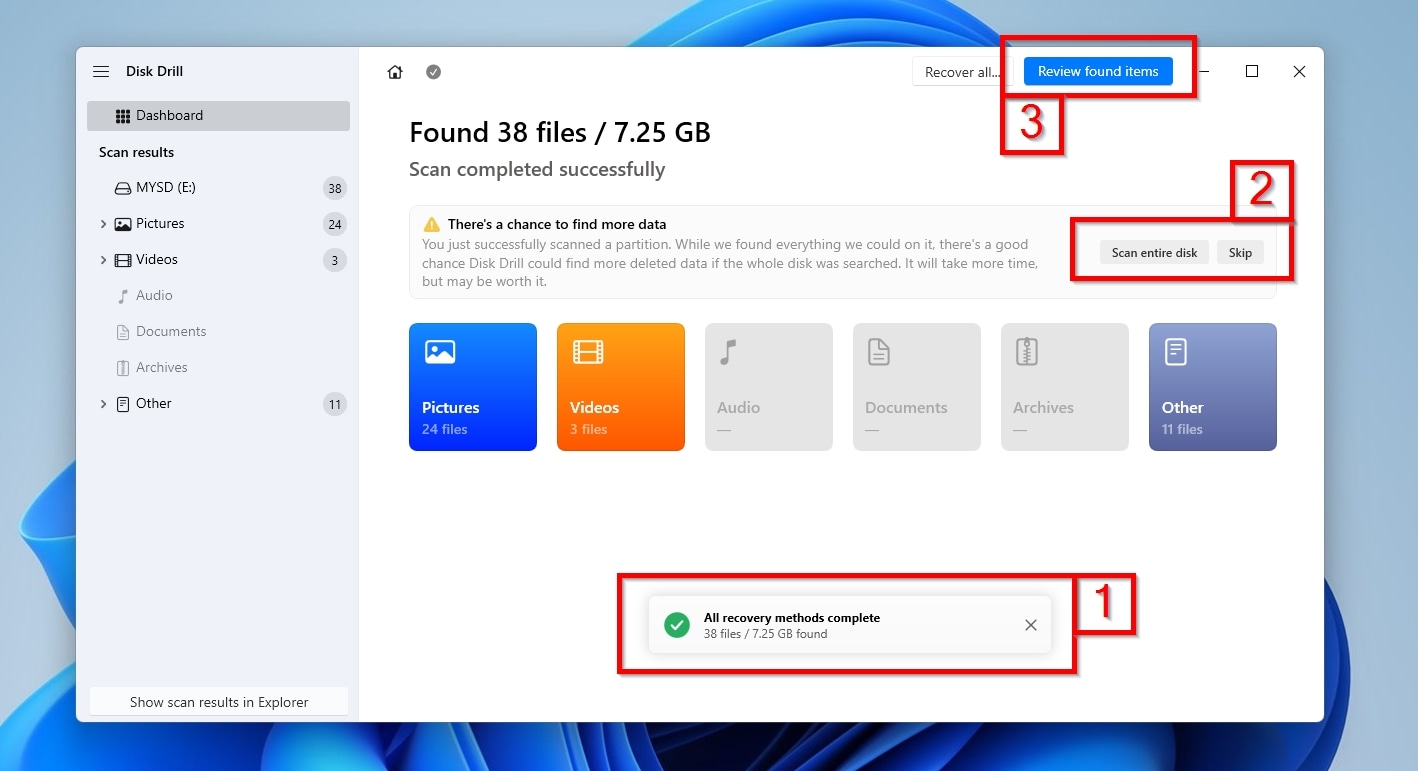
Task: Select Other in the sidebar
Action: click(154, 404)
